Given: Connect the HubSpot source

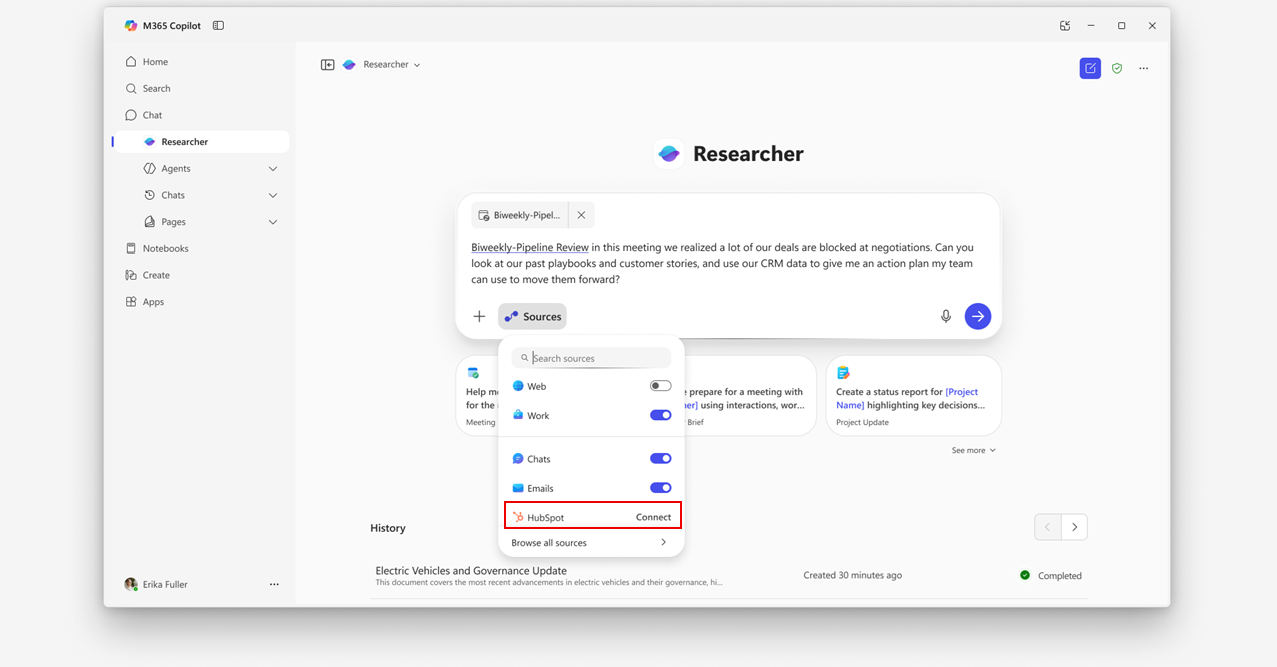Looking at the screenshot, I should point(653,517).
